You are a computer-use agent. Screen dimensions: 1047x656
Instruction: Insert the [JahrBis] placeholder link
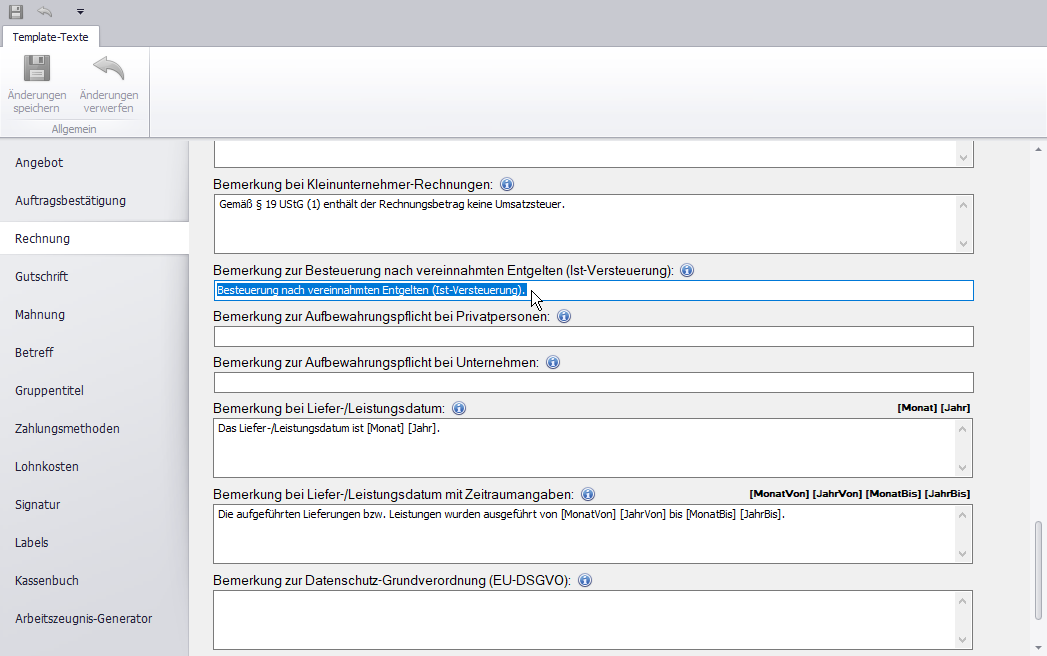click(947, 494)
